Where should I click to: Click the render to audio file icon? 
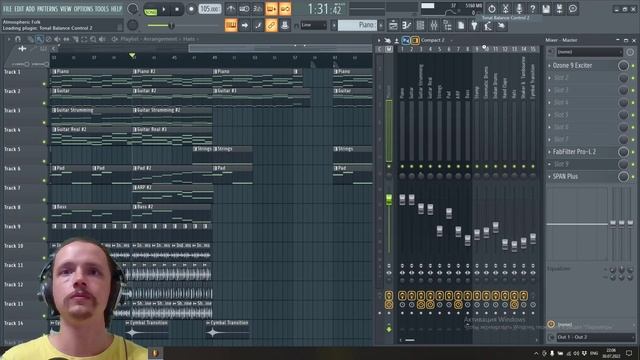coord(560,9)
